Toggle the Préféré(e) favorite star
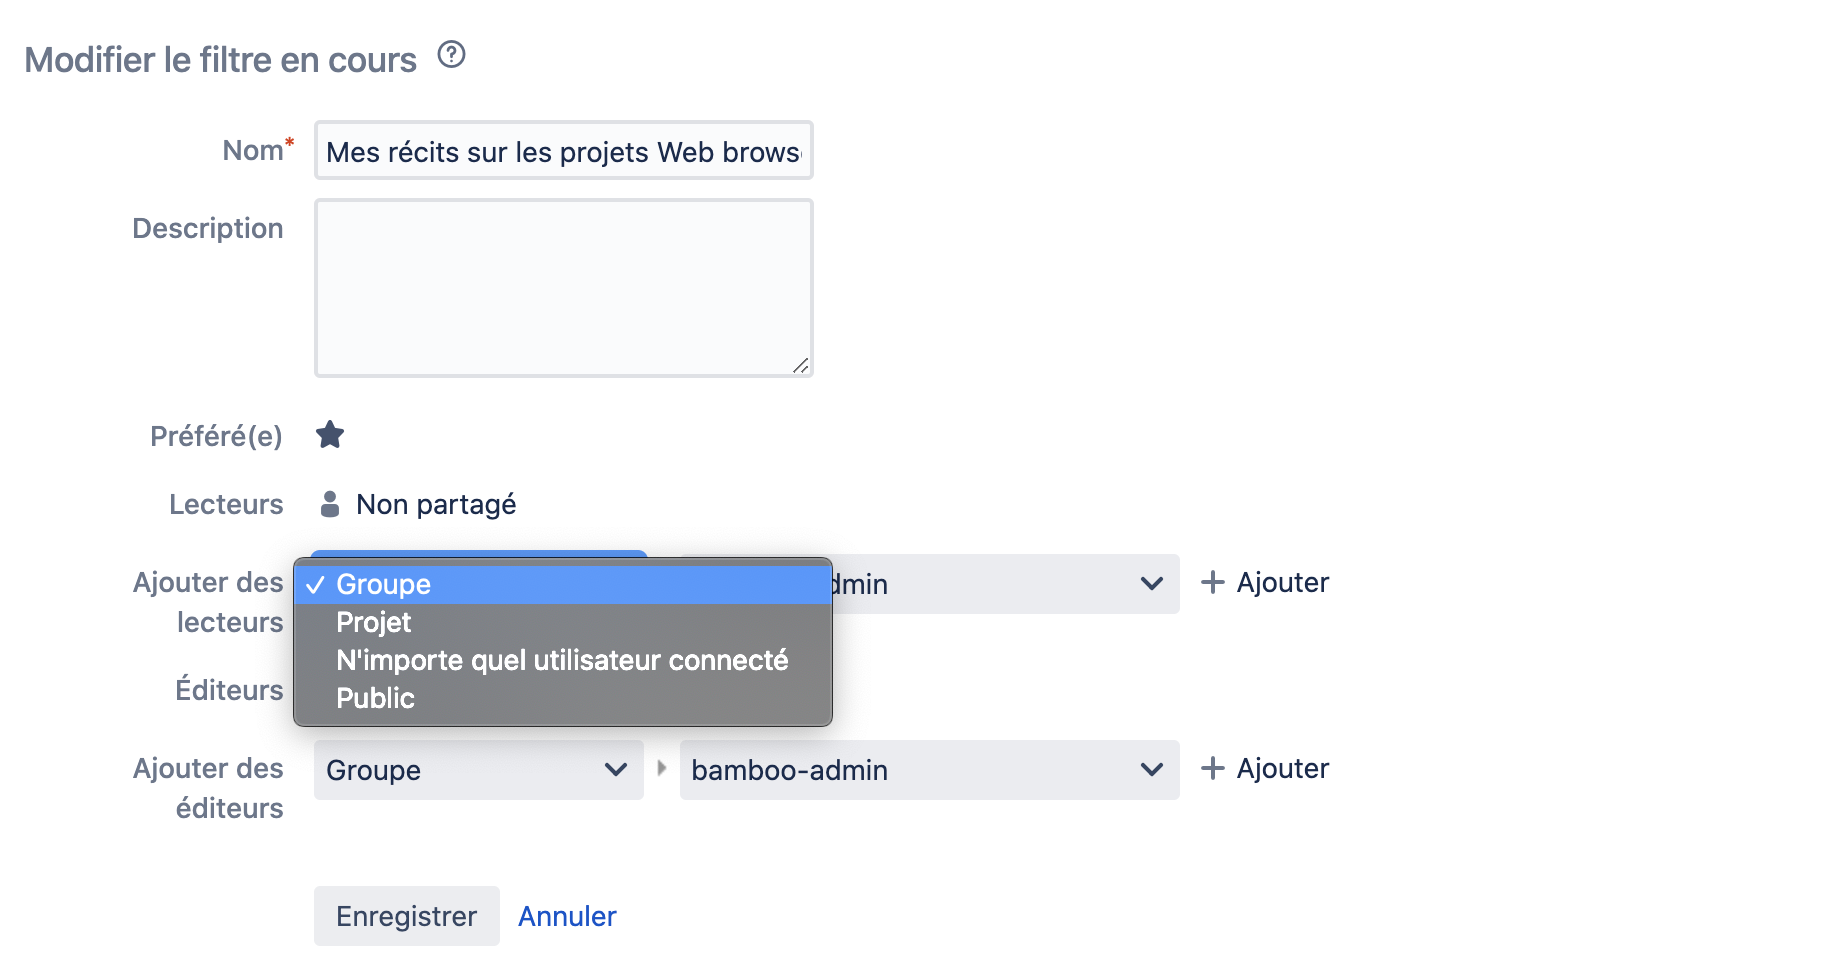Viewport: 1828px width, 970px height. tap(330, 435)
